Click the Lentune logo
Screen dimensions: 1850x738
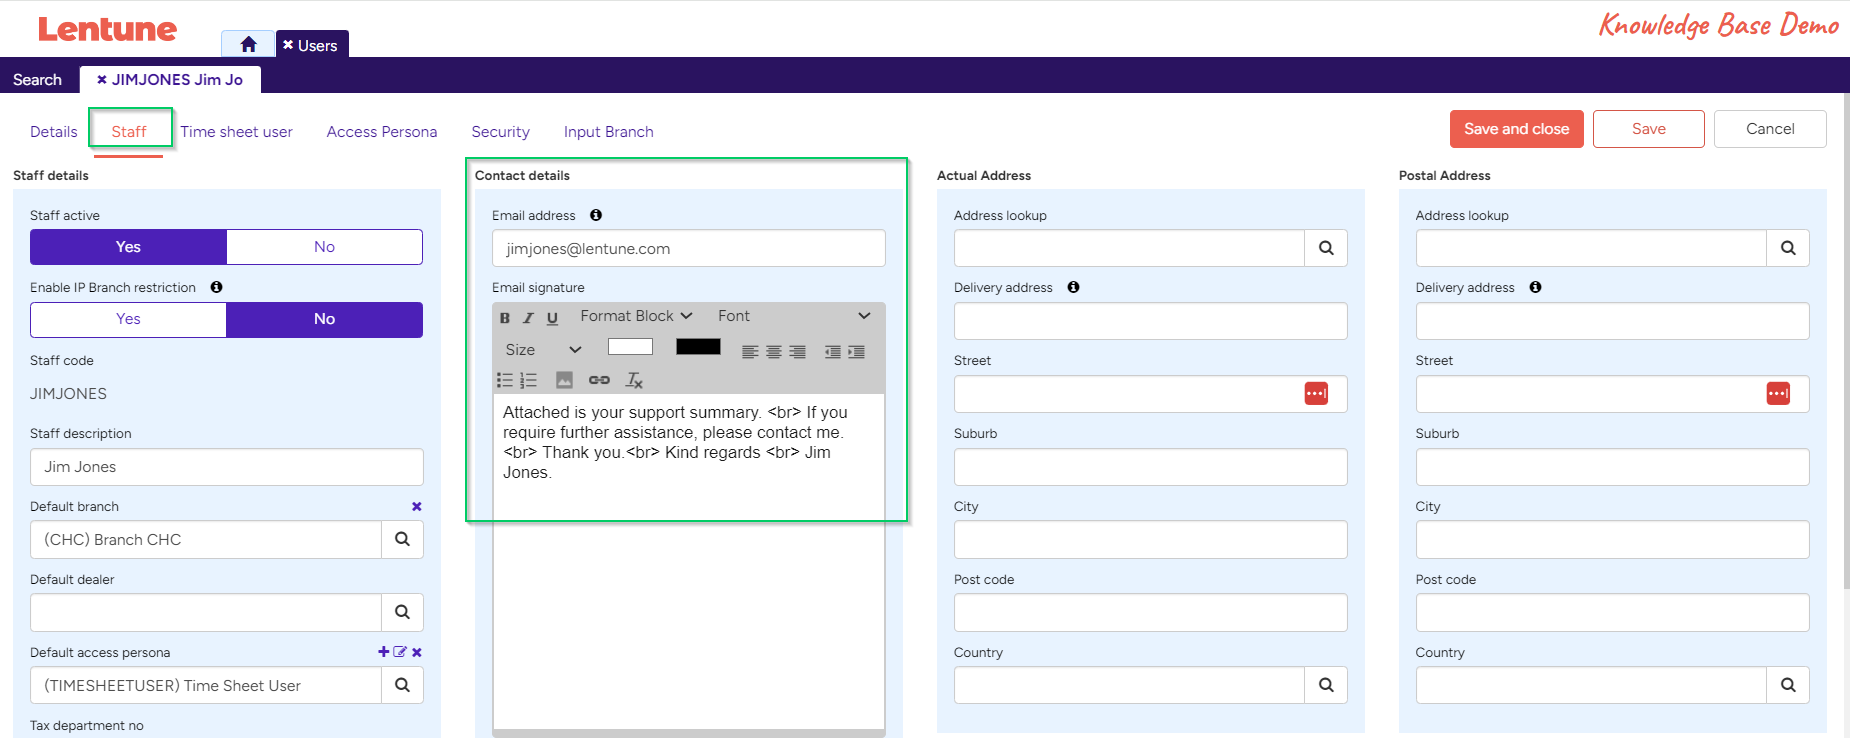pyautogui.click(x=107, y=29)
